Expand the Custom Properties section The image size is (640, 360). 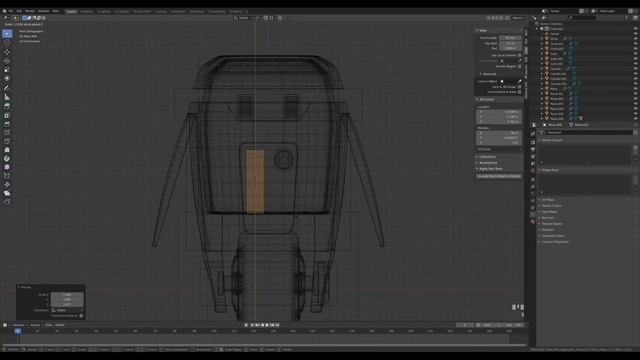pyautogui.click(x=554, y=242)
